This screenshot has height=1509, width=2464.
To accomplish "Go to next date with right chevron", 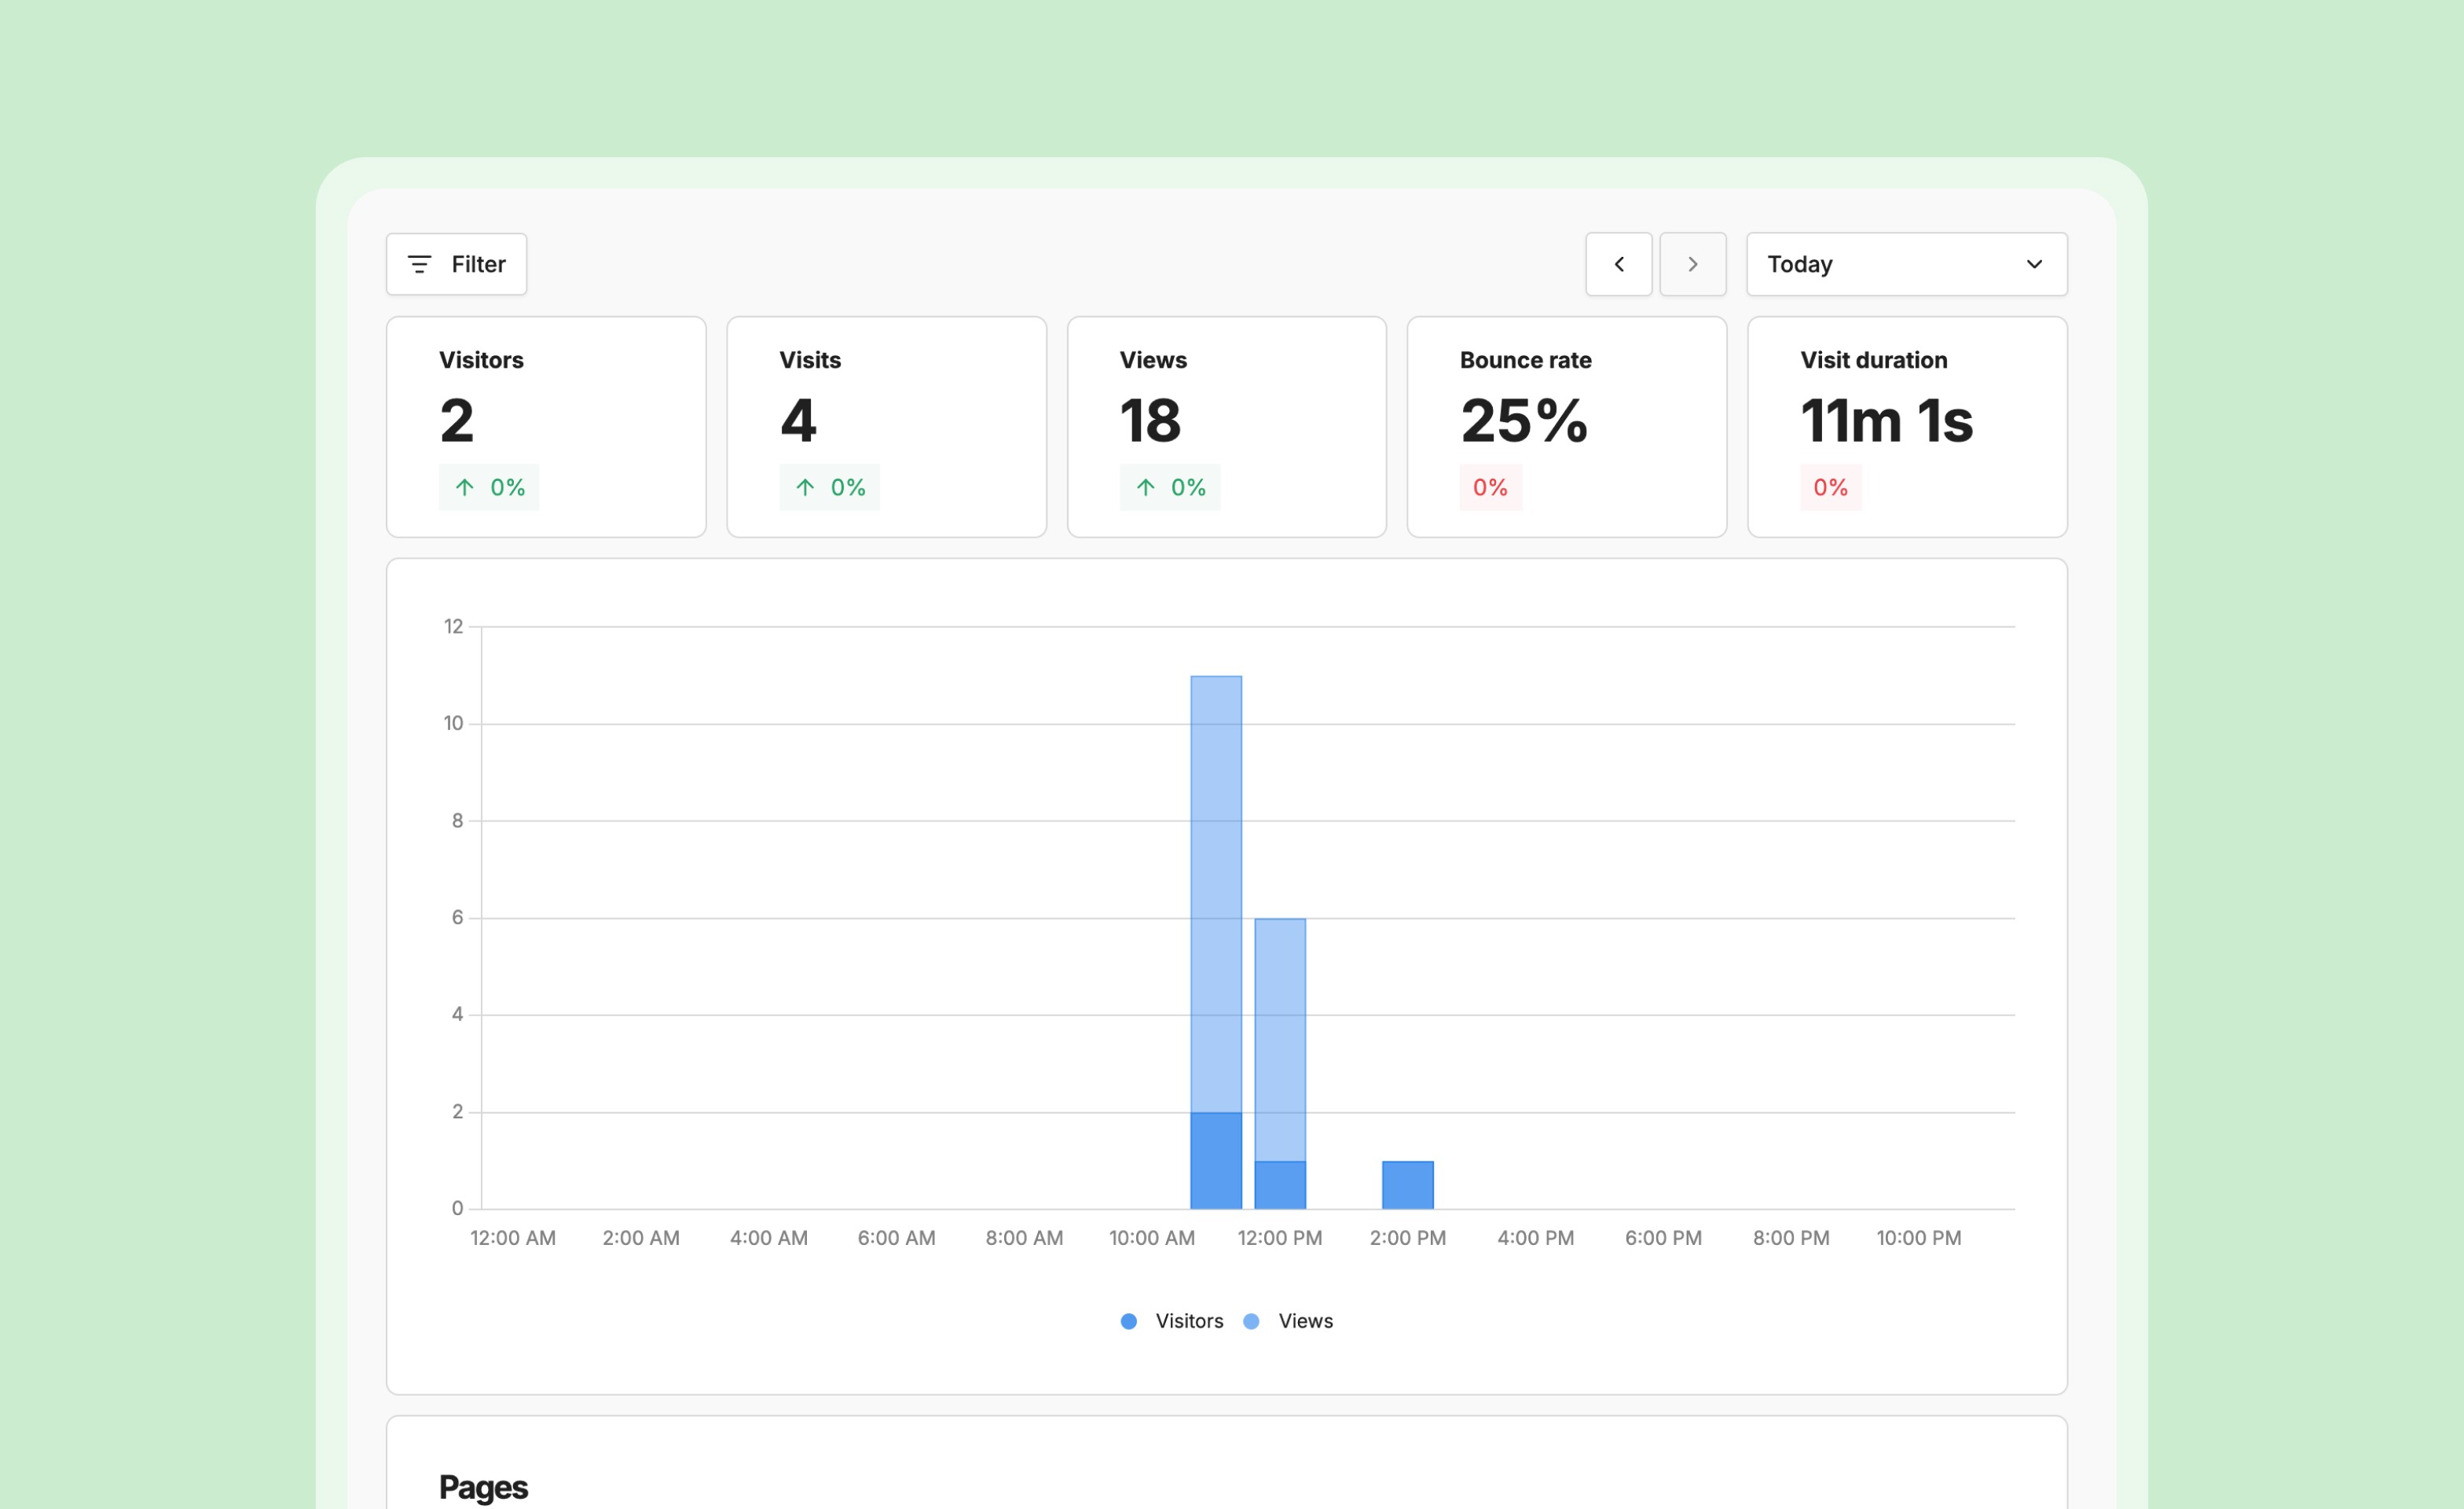I will tap(1692, 264).
